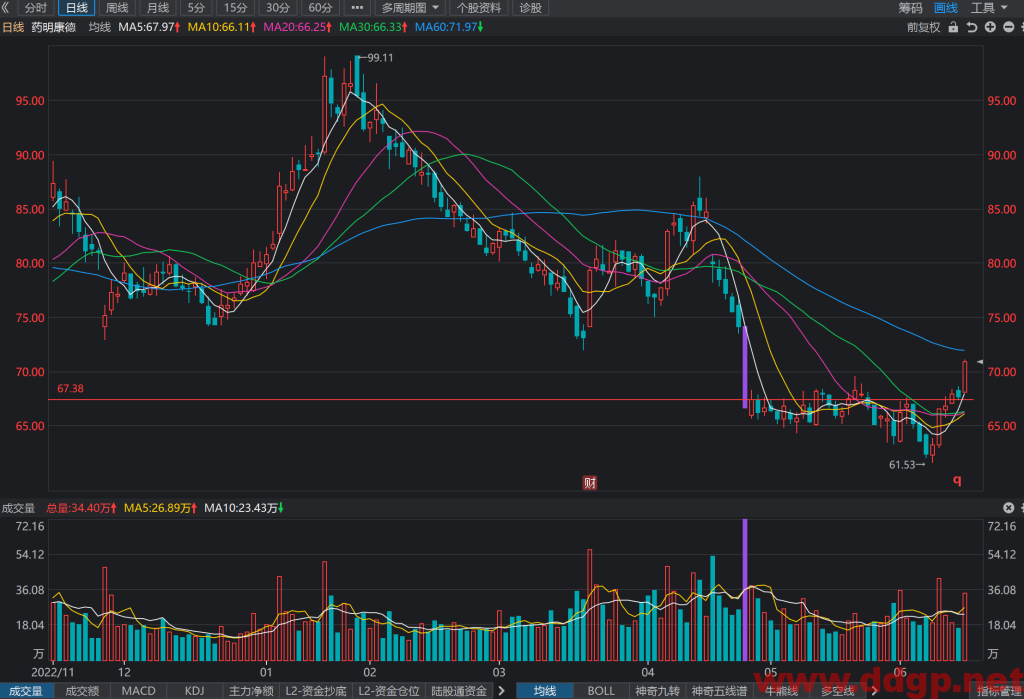
Task: Select the 30分 timeframe
Action: click(x=278, y=8)
